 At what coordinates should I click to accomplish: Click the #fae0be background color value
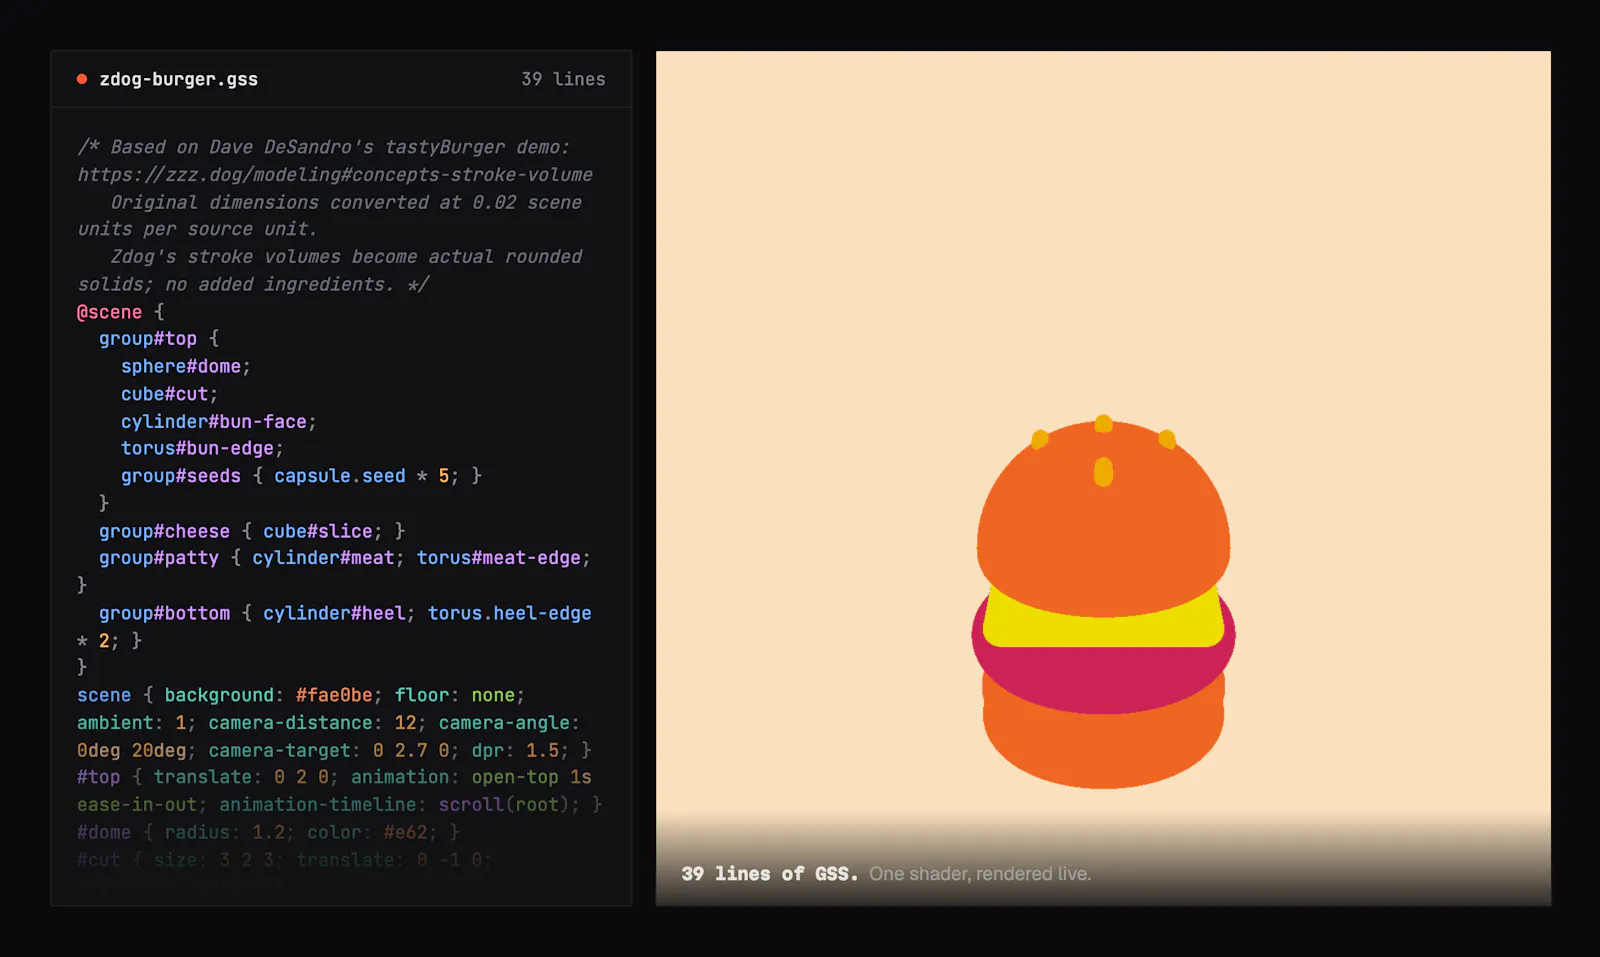pyautogui.click(x=334, y=695)
